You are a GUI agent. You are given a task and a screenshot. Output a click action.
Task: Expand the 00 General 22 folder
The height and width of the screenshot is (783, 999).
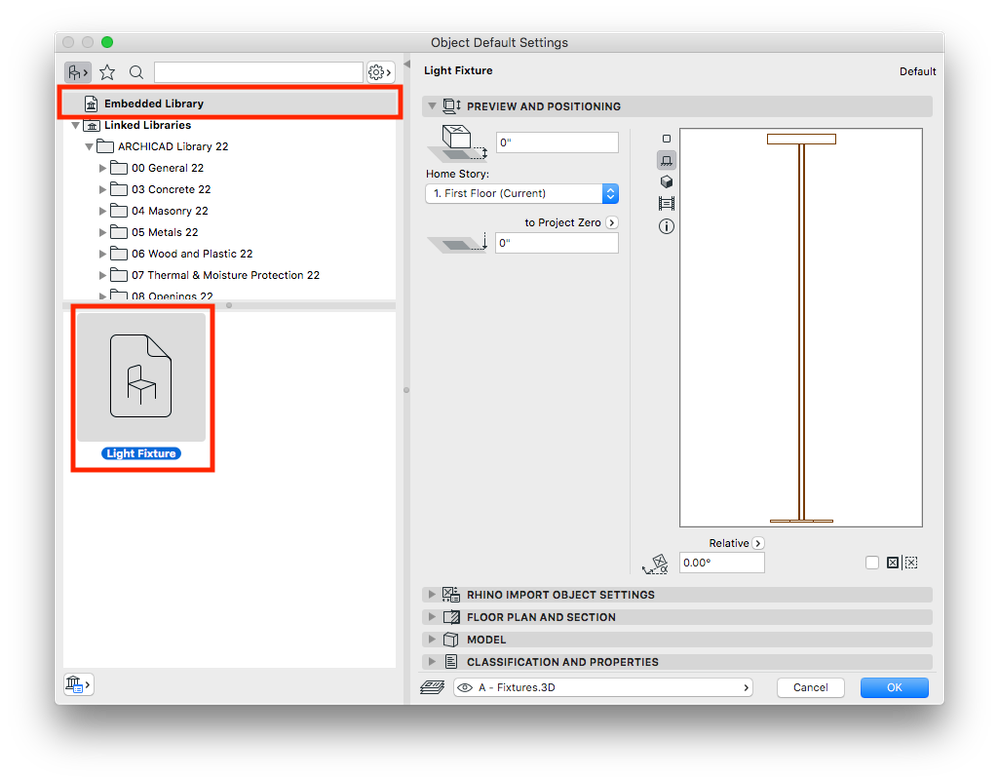(x=103, y=168)
